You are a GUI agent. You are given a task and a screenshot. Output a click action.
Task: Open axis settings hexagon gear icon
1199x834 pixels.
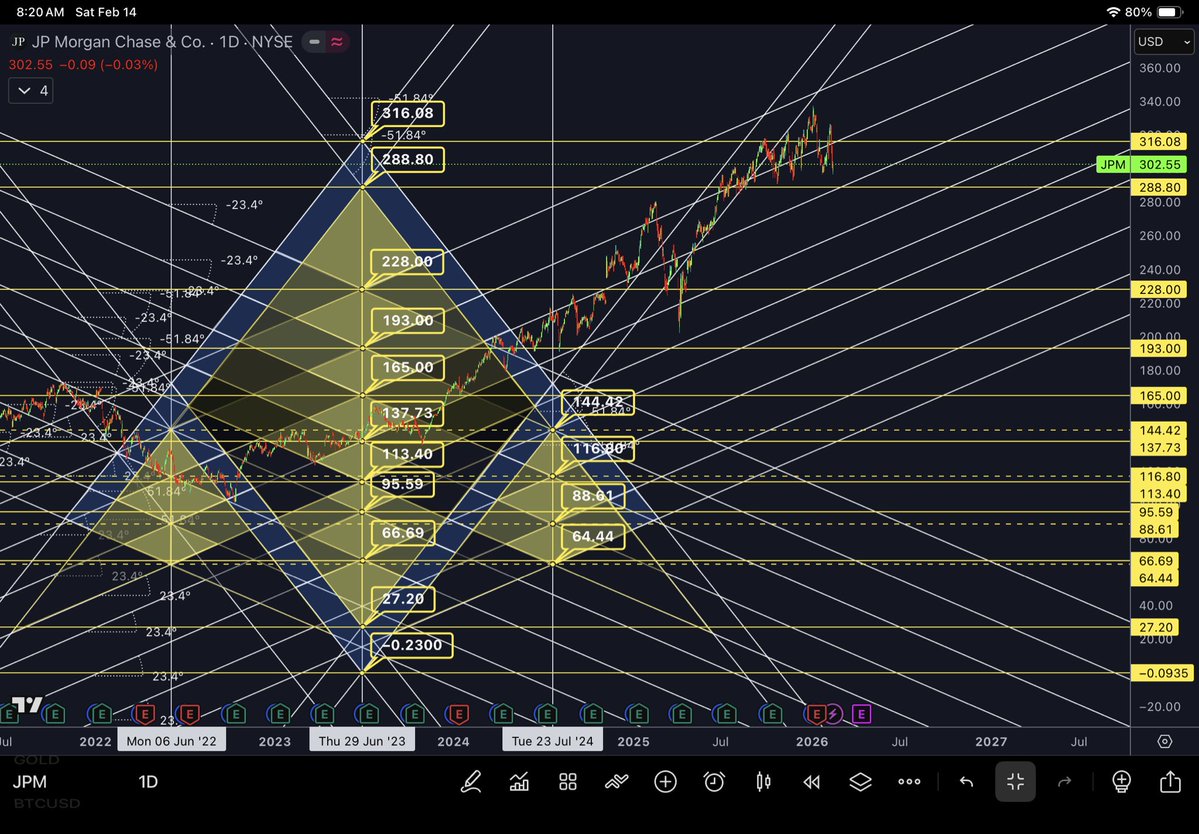[1165, 742]
